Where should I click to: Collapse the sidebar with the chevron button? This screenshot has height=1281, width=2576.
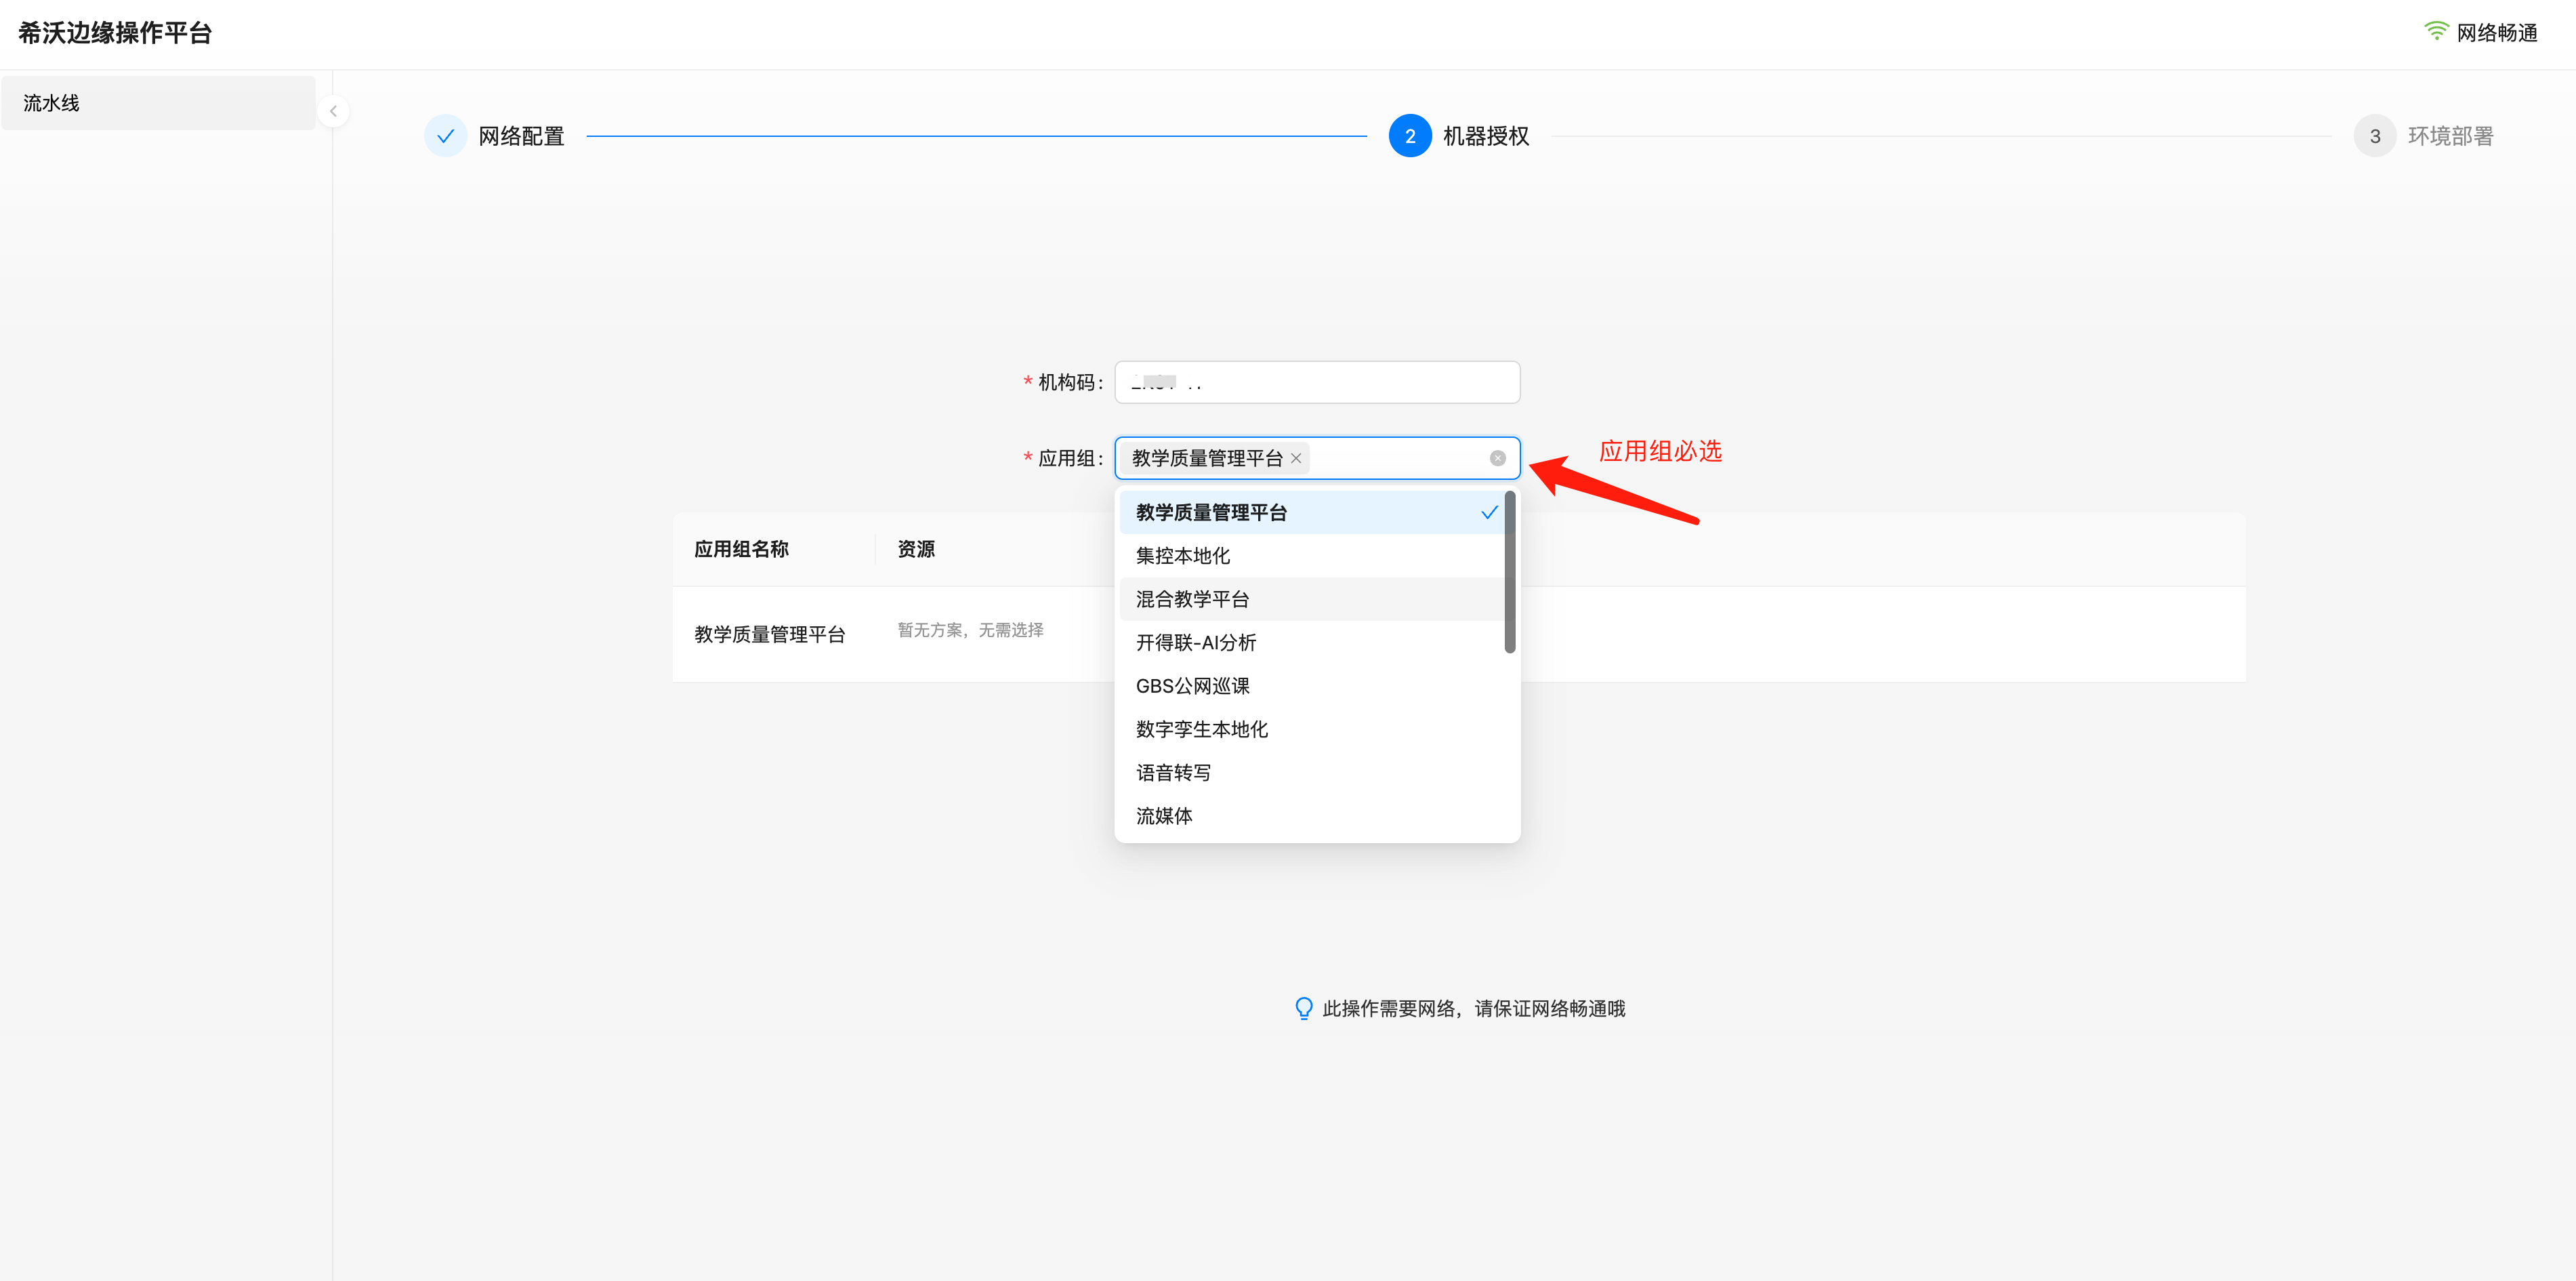coord(333,111)
